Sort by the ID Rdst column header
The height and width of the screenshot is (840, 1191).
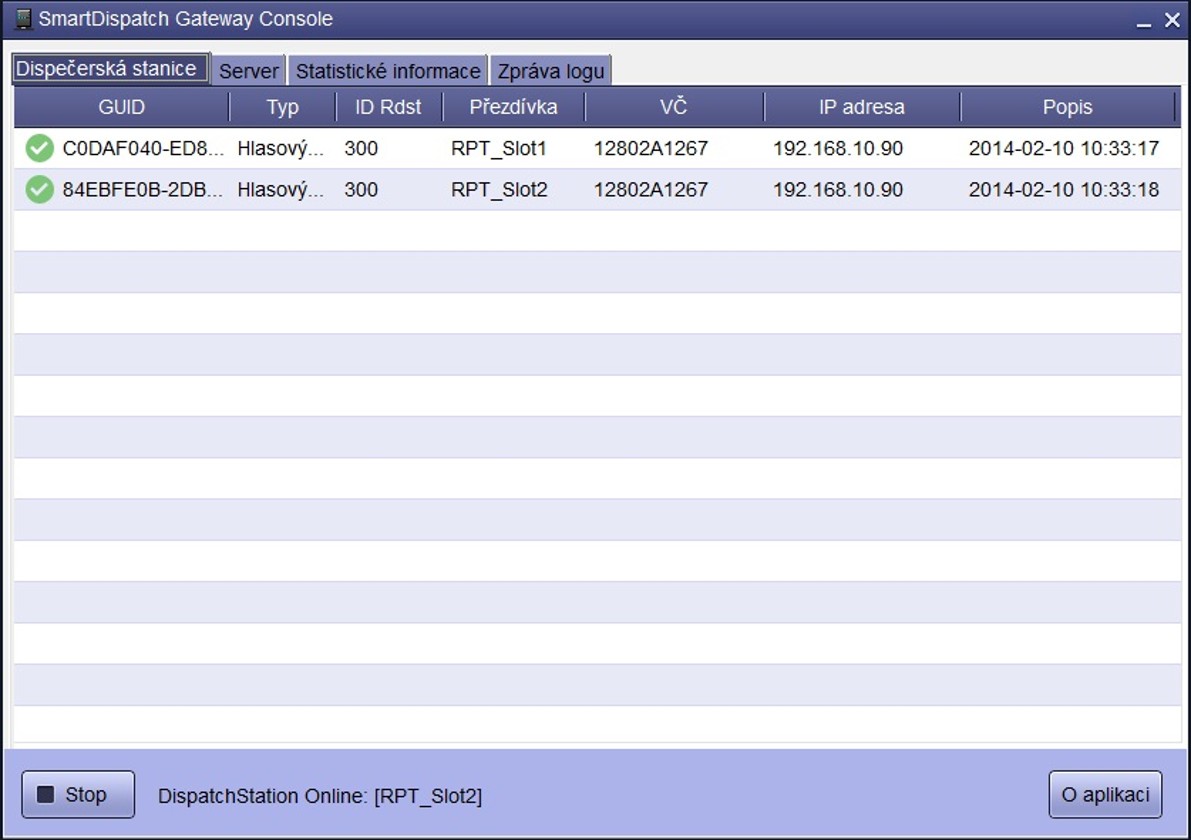pos(388,107)
